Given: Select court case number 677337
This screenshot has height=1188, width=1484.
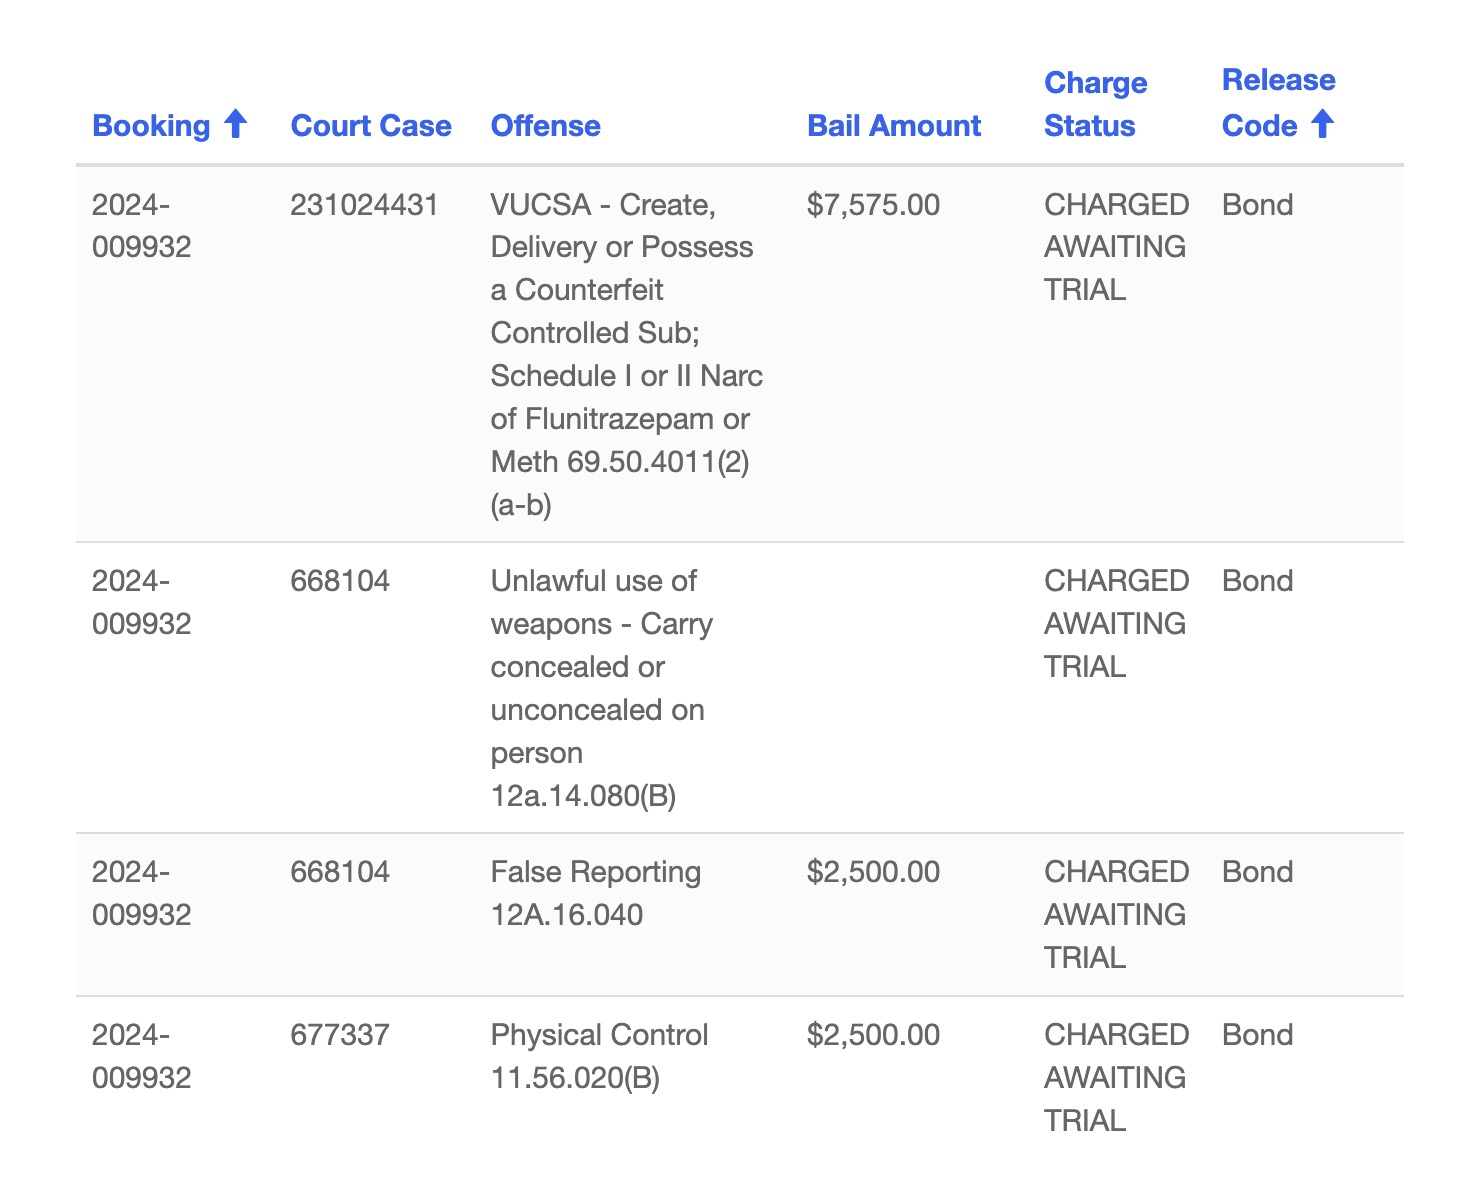Looking at the screenshot, I should 339,1035.
